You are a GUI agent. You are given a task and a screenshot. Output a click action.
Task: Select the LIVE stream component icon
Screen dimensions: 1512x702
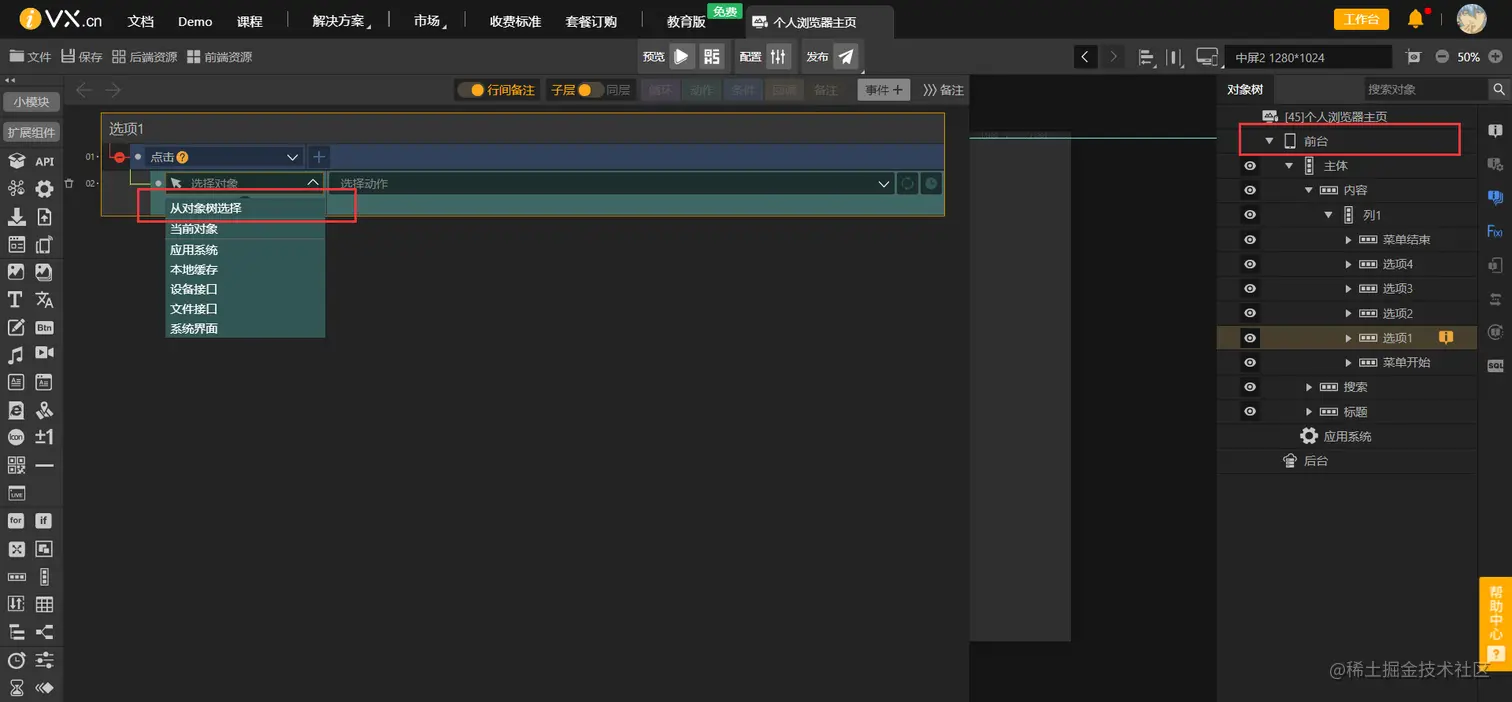[x=16, y=493]
